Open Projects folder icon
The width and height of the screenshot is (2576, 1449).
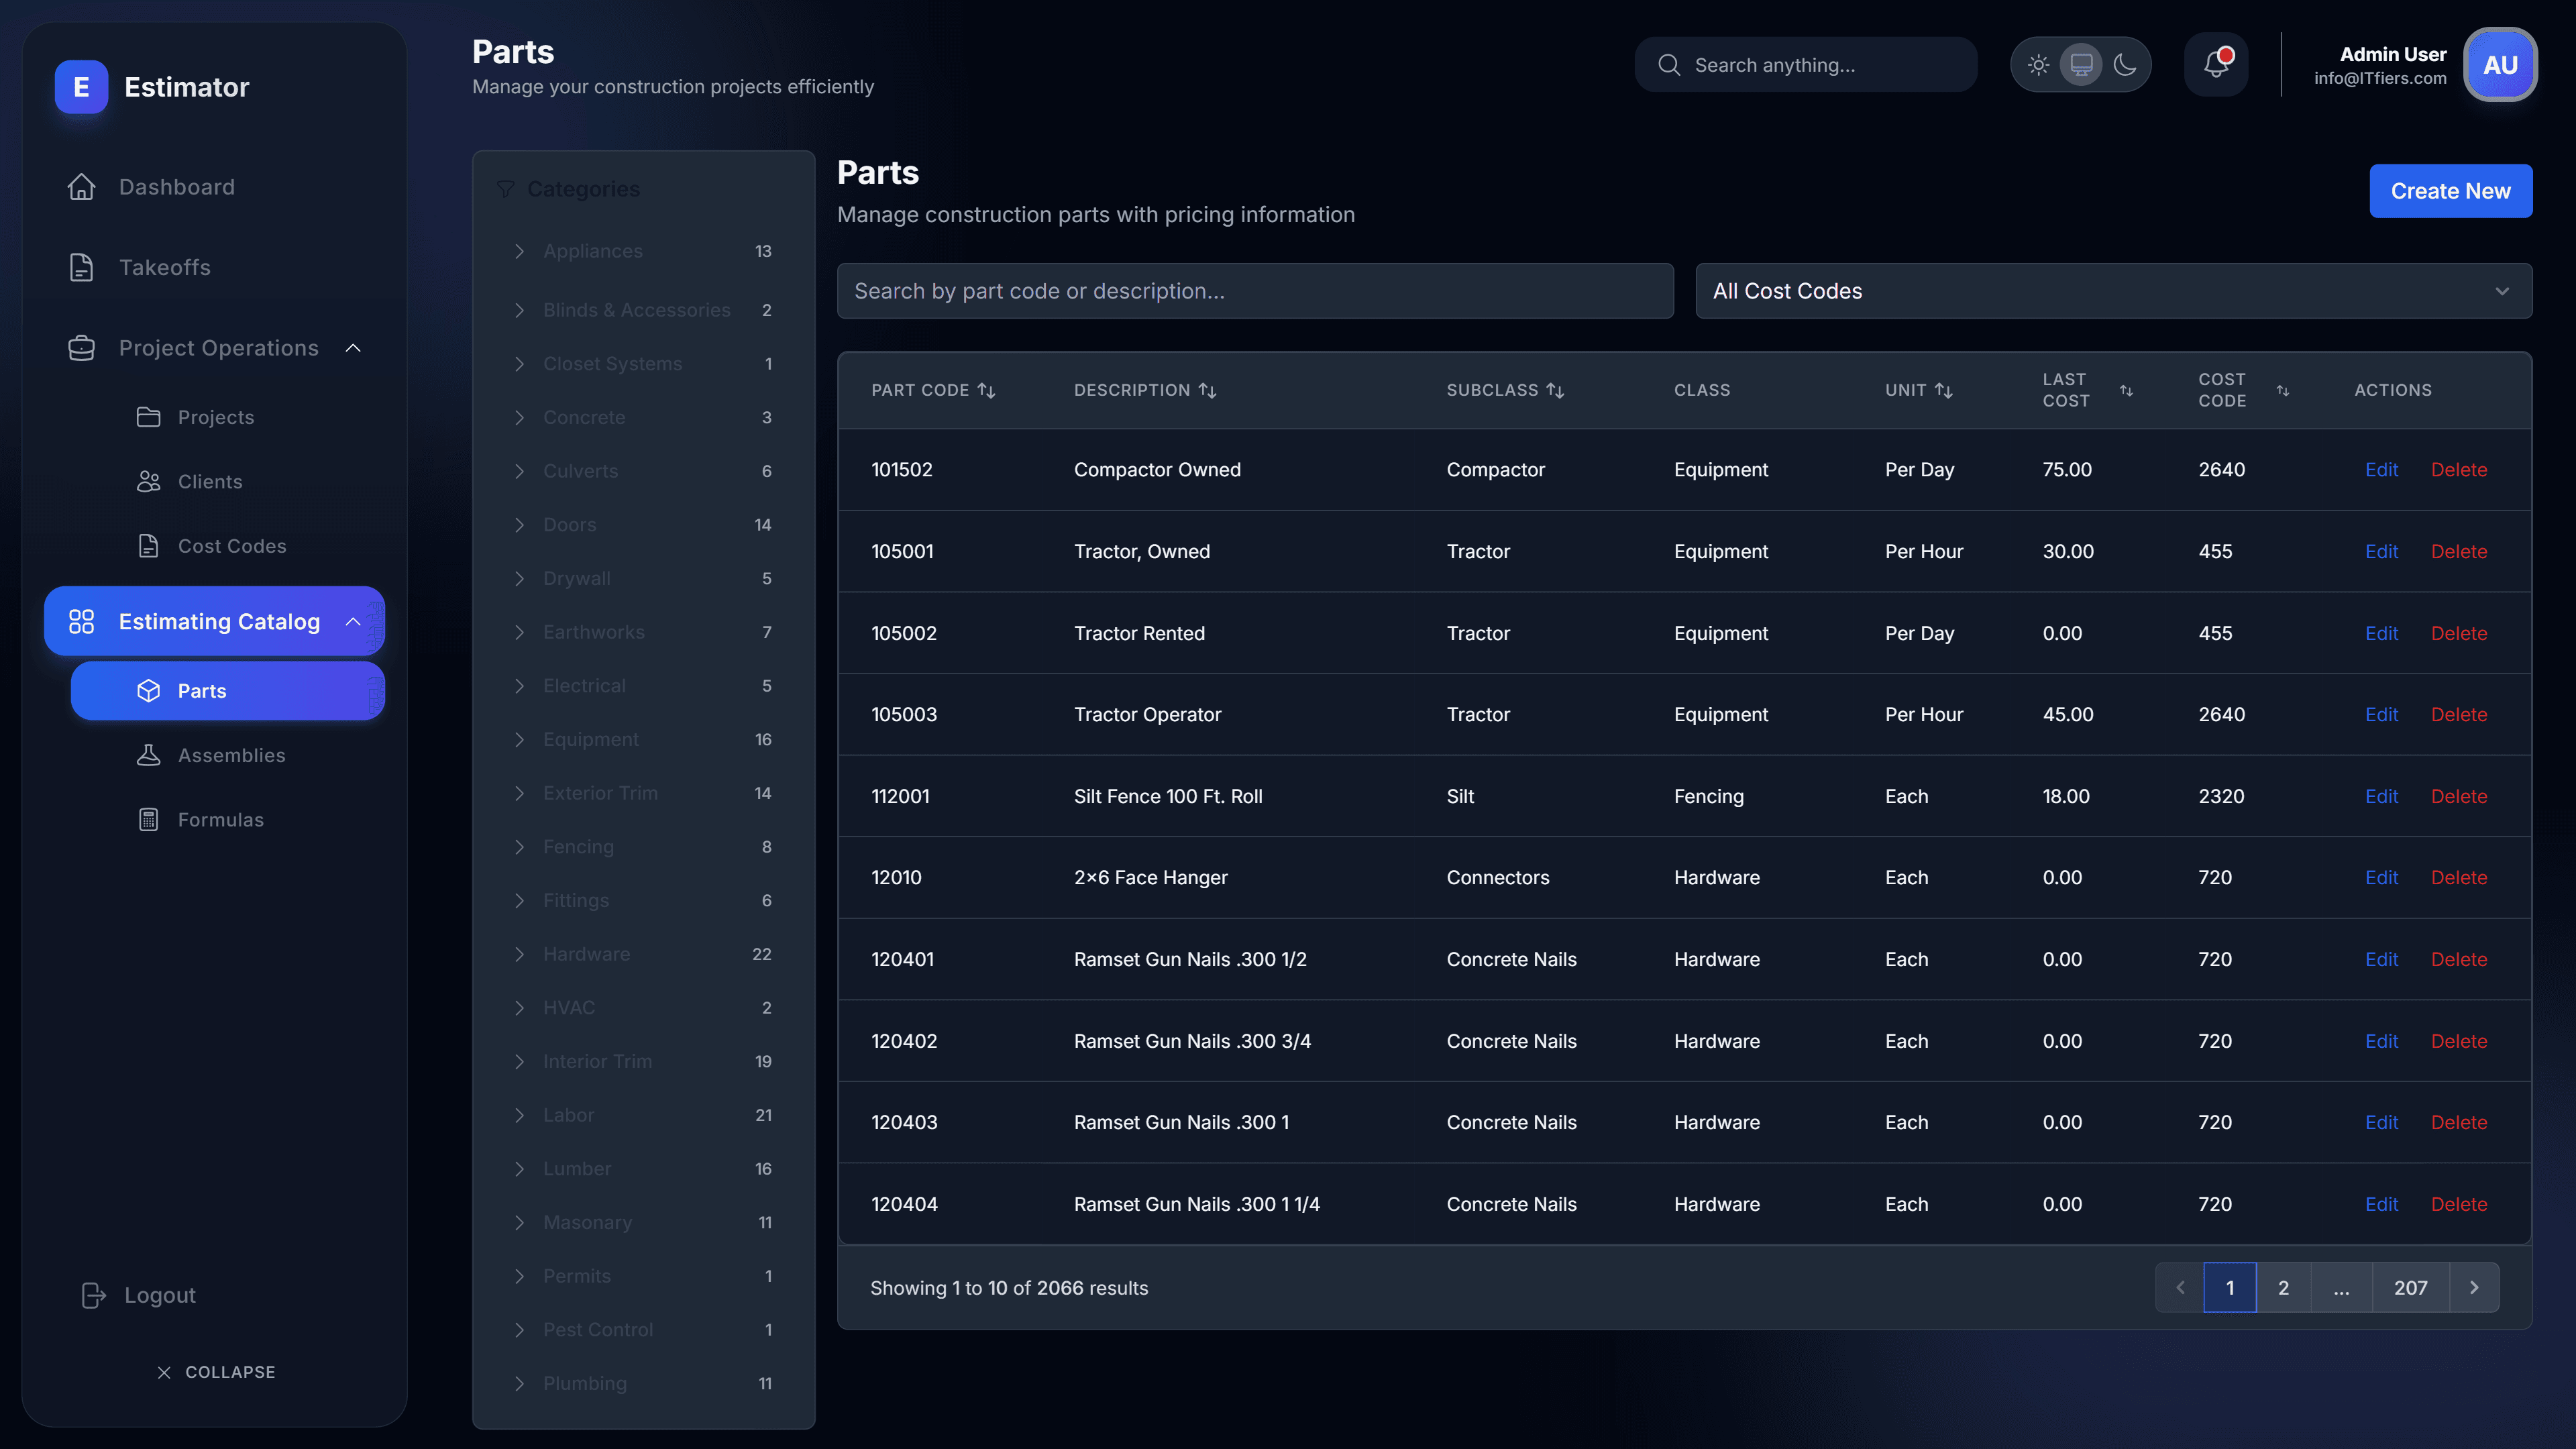(x=148, y=417)
